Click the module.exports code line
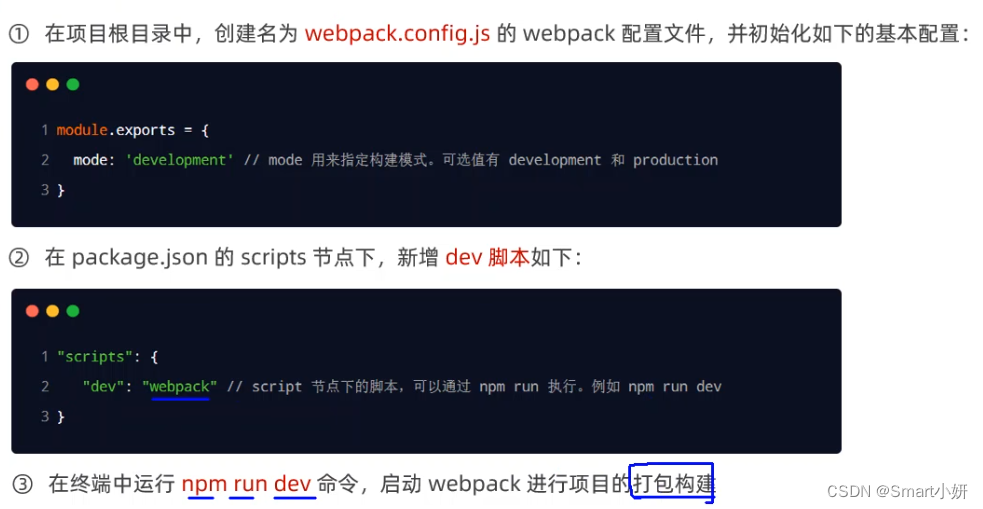Viewport: 983px width, 509px height. (132, 130)
